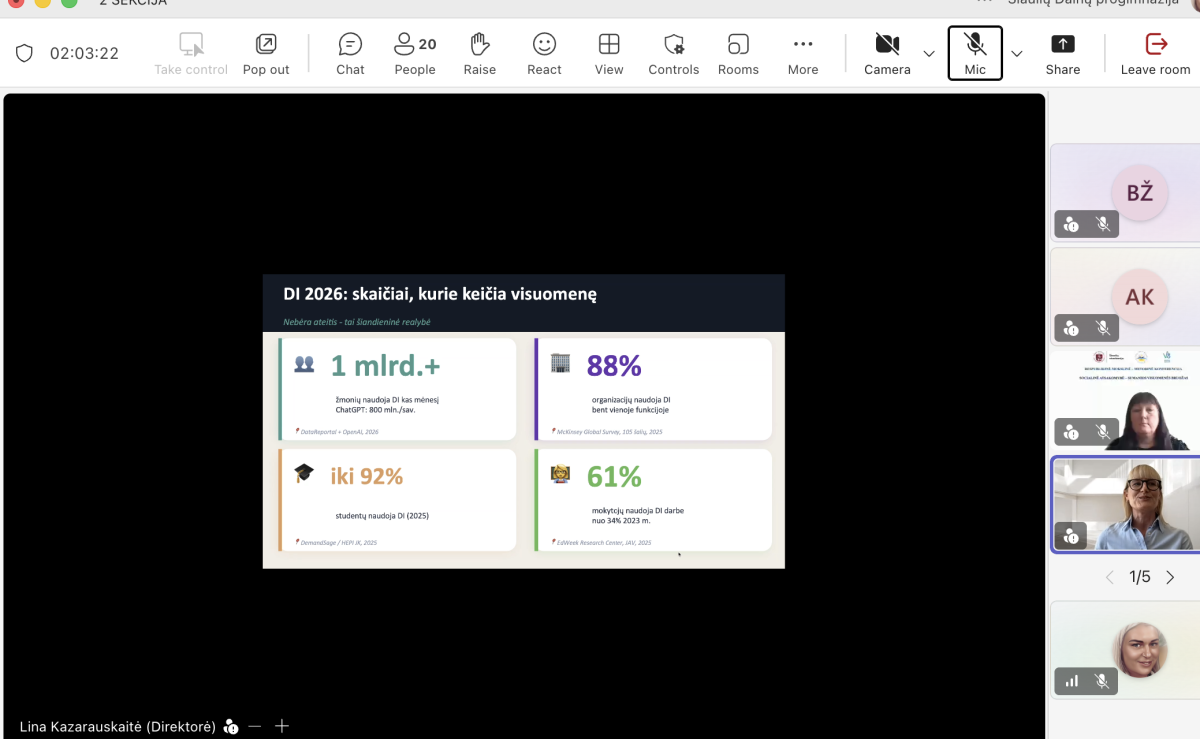Viewport: 1200px width, 739px height.
Task: Zoom in the shared slide with plus
Action: (x=282, y=726)
